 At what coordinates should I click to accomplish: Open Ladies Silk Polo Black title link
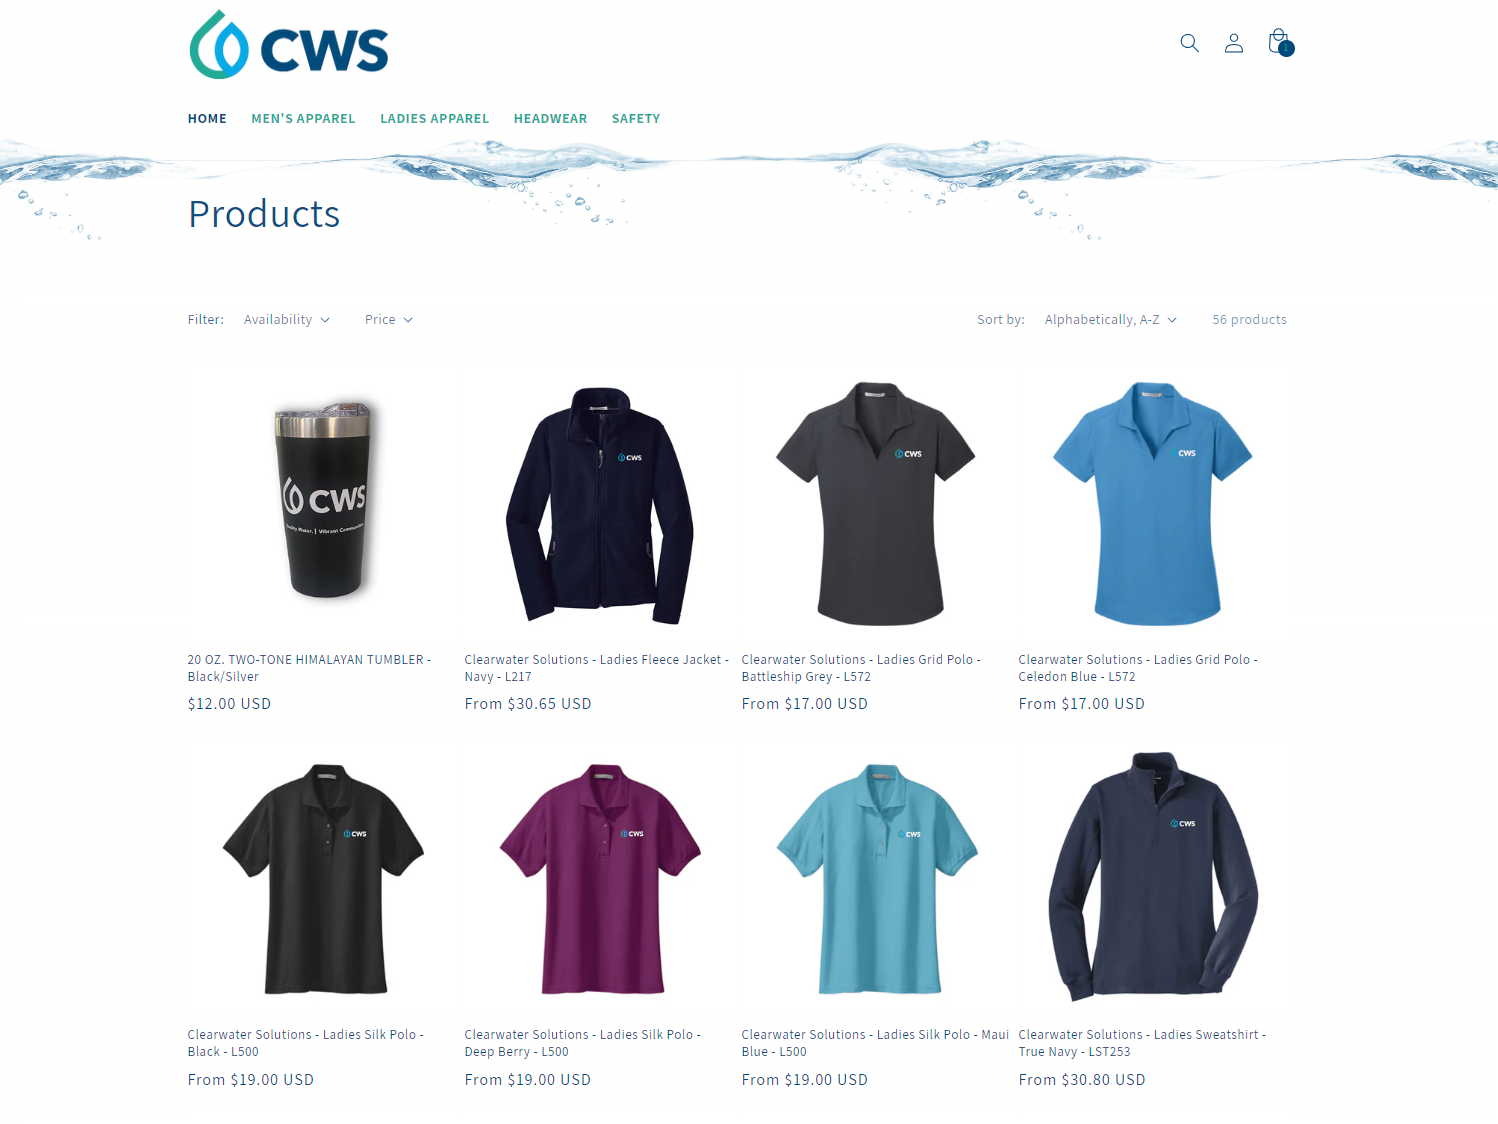point(306,1043)
